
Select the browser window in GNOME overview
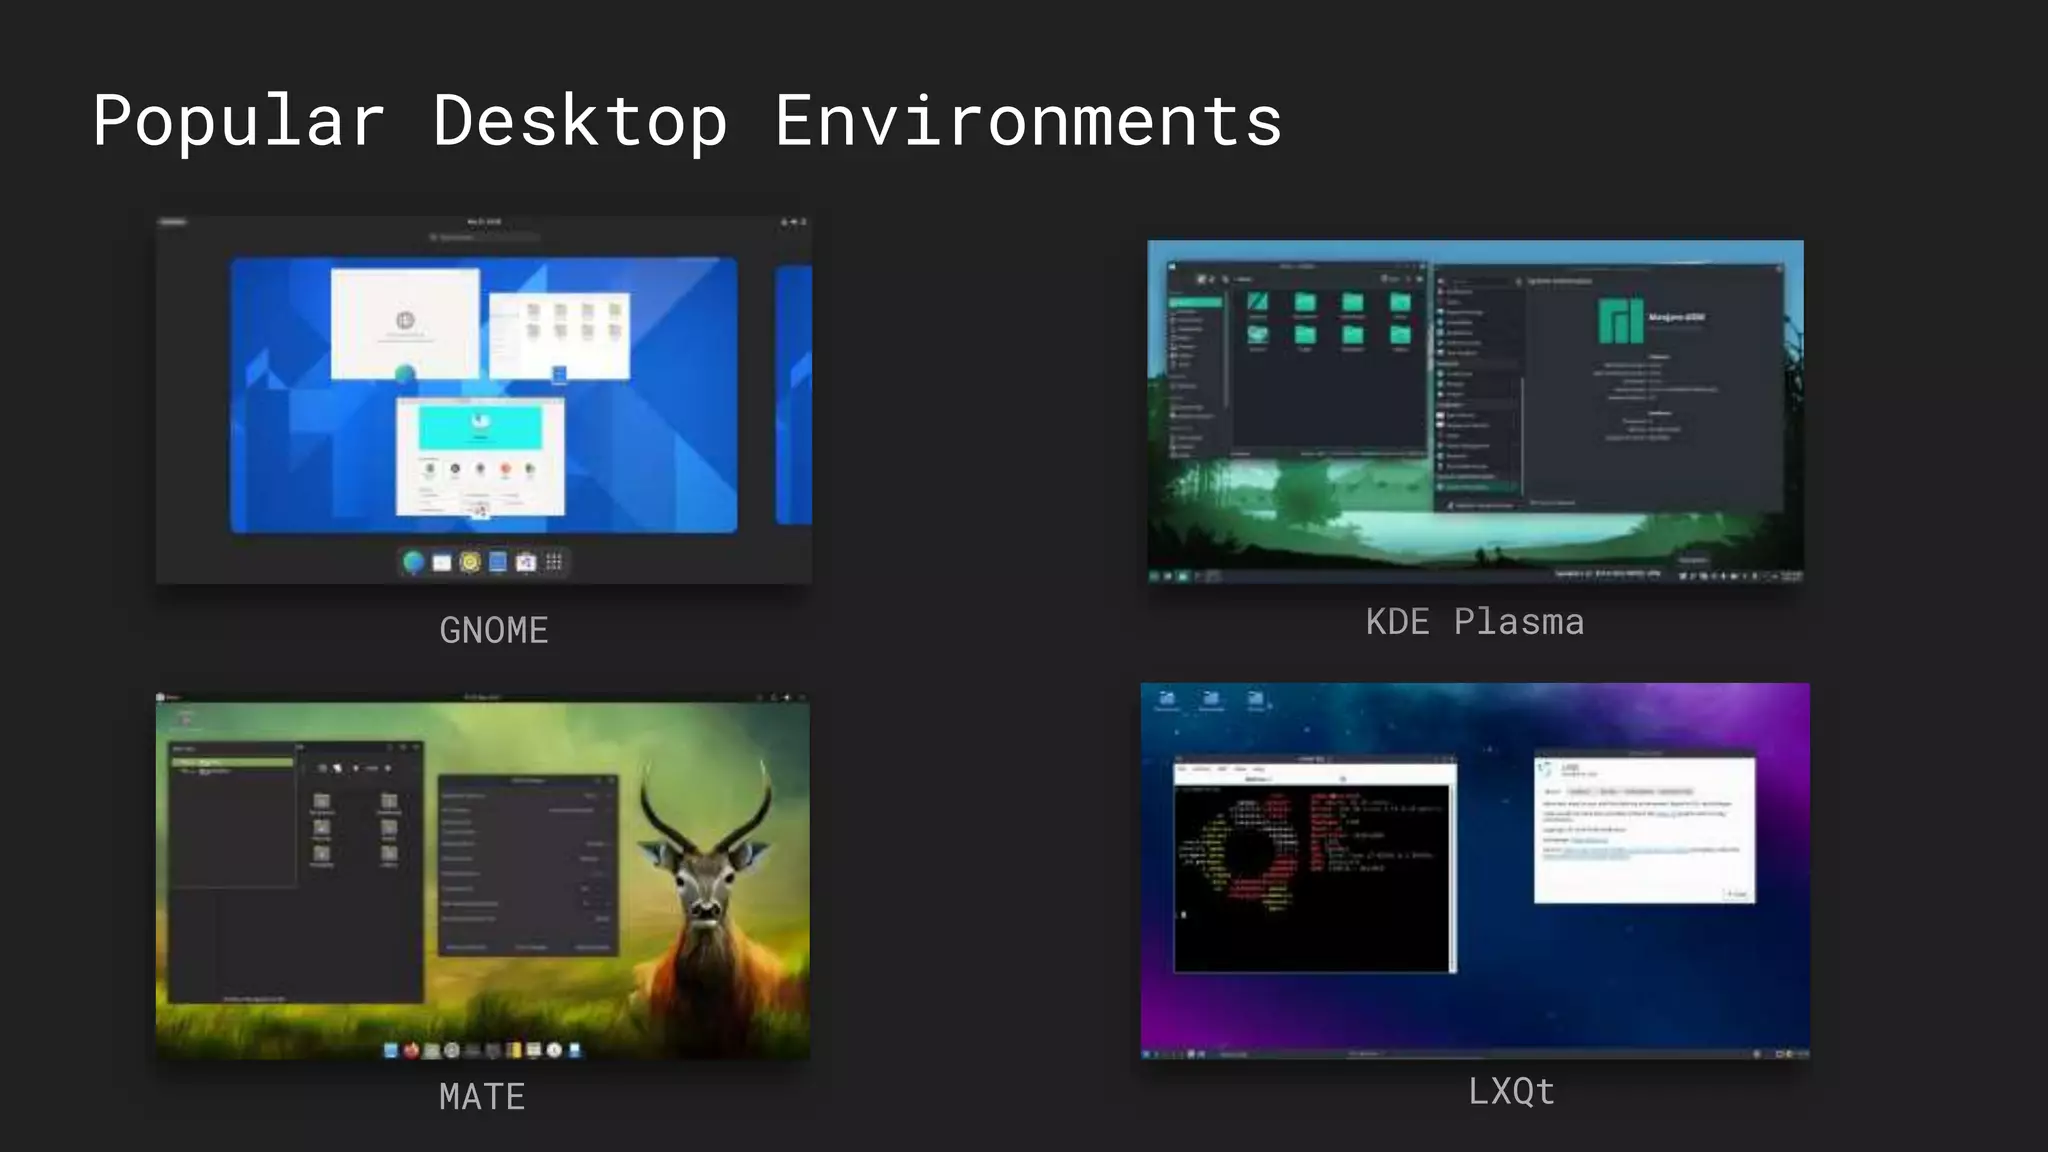coord(405,323)
